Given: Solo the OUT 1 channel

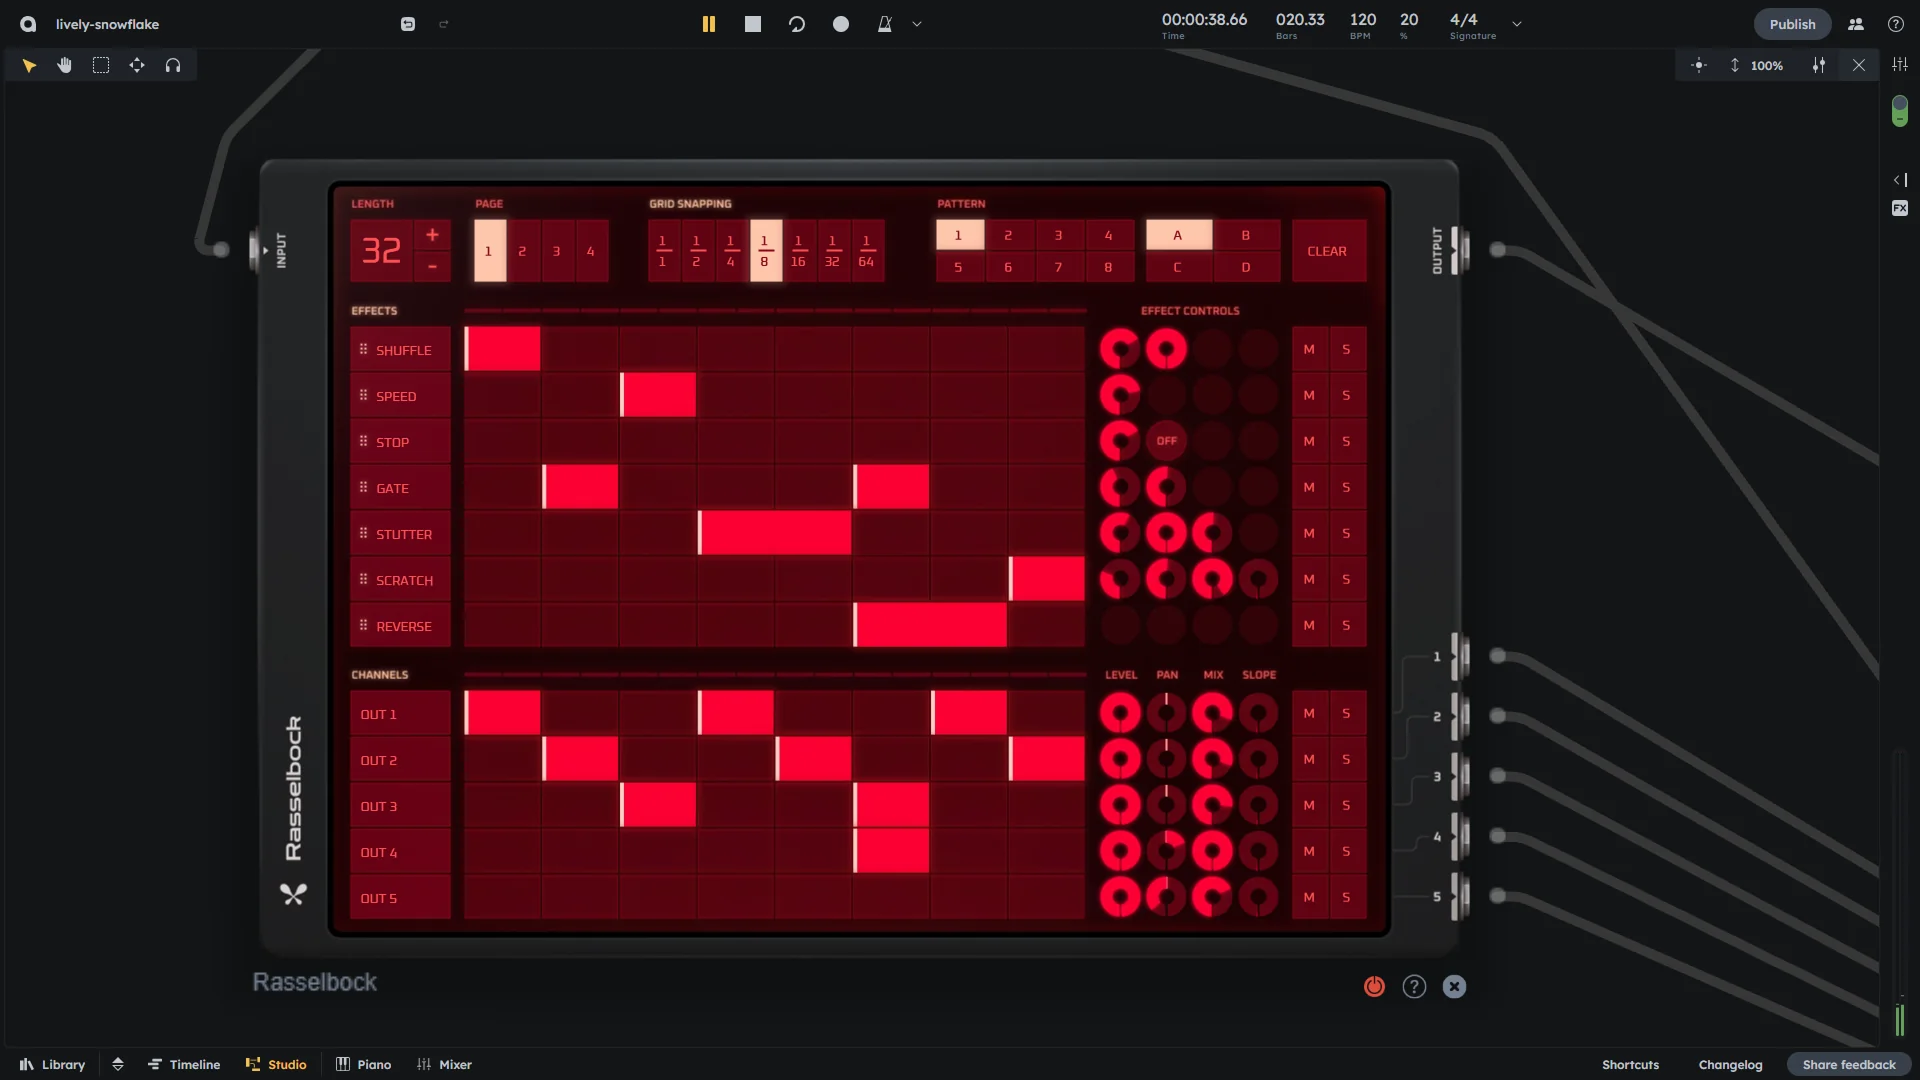Looking at the screenshot, I should click(1346, 713).
